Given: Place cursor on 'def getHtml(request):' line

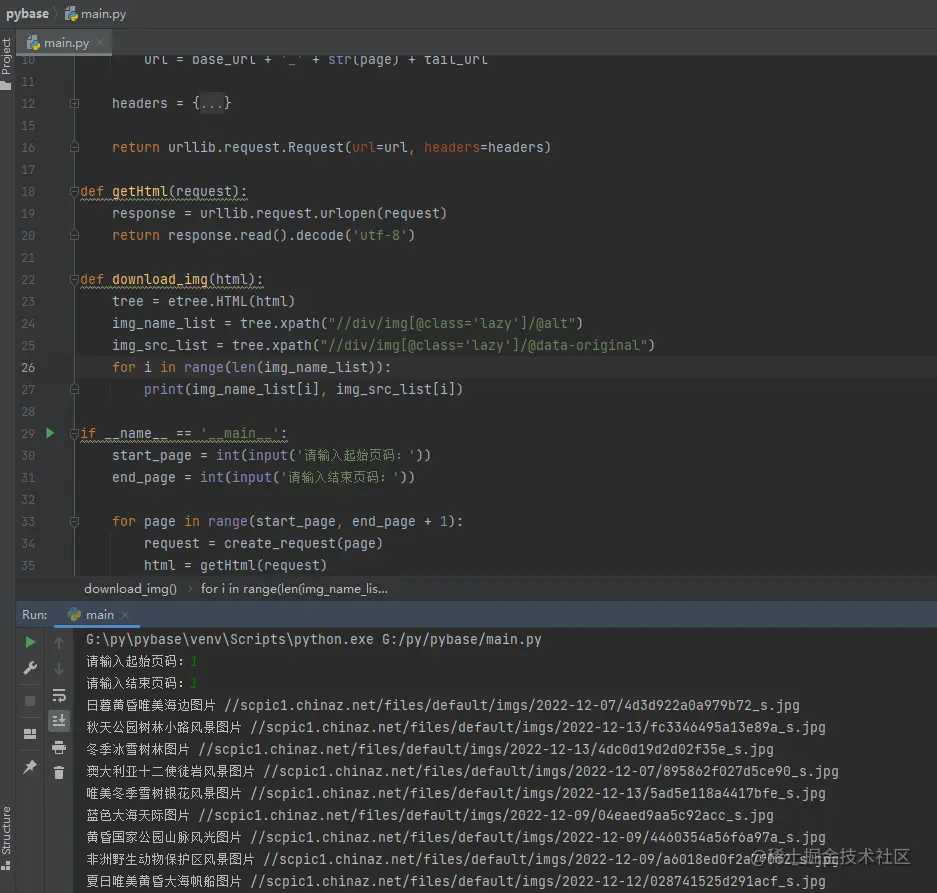Looking at the screenshot, I should 163,192.
